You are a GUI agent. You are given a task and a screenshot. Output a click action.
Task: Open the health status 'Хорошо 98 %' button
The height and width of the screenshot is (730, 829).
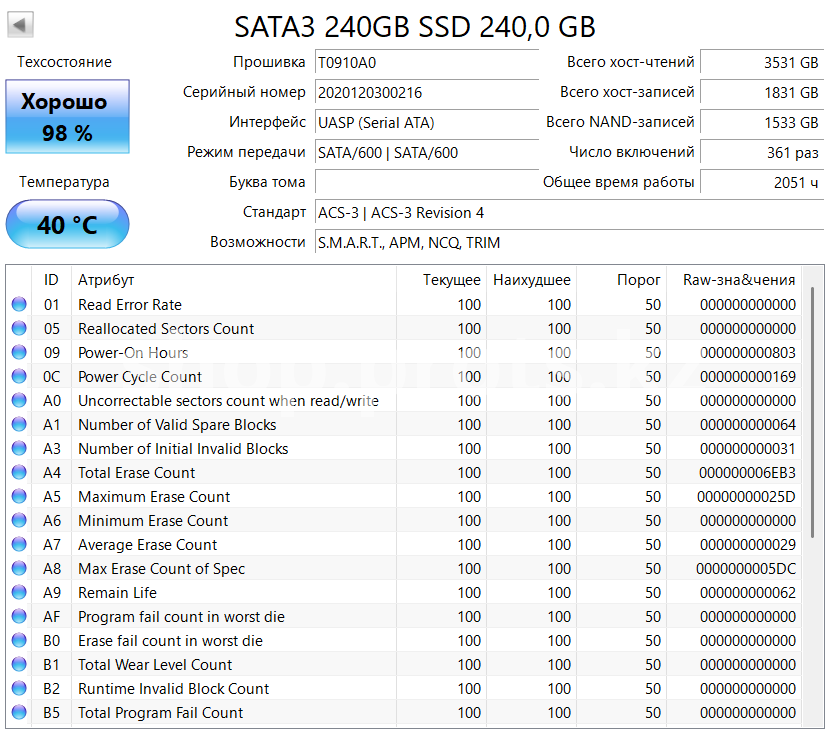(x=67, y=118)
